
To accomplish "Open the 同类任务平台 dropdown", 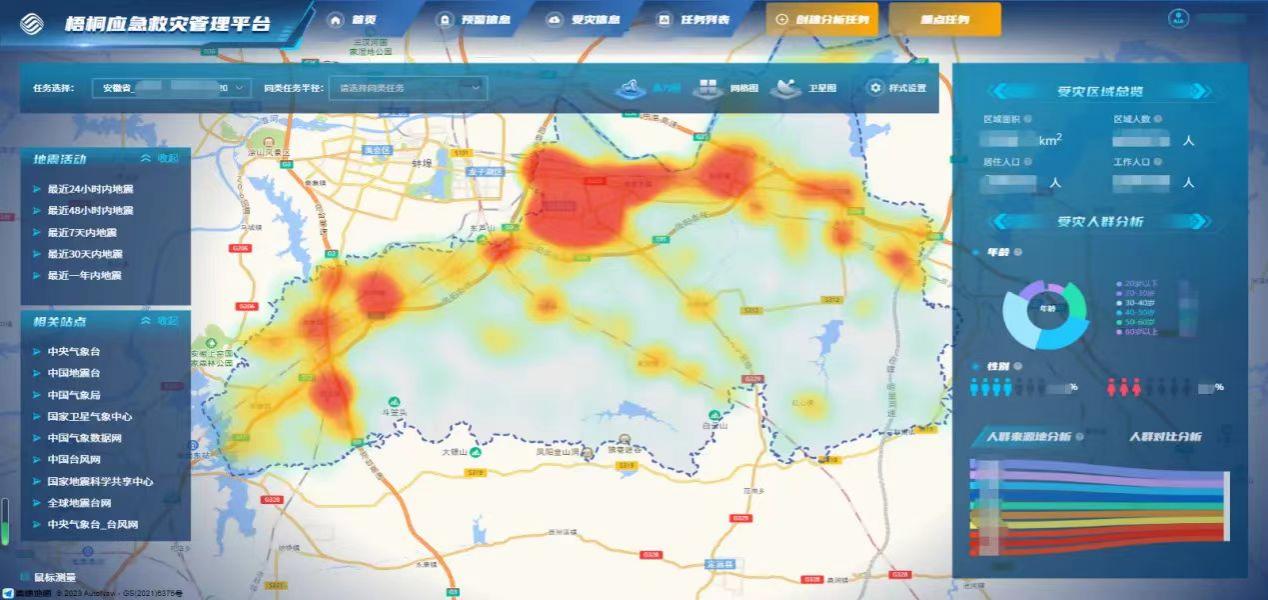I will pyautogui.click(x=408, y=88).
